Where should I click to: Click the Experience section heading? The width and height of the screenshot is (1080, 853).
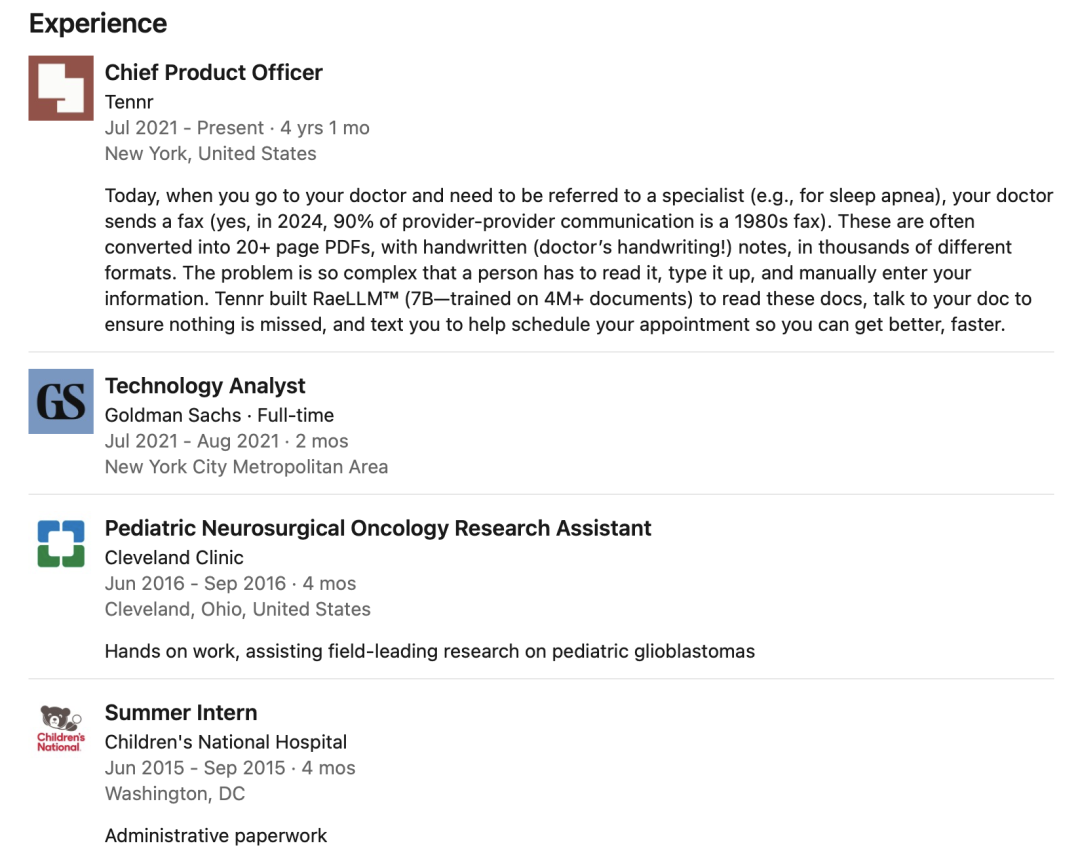point(98,23)
